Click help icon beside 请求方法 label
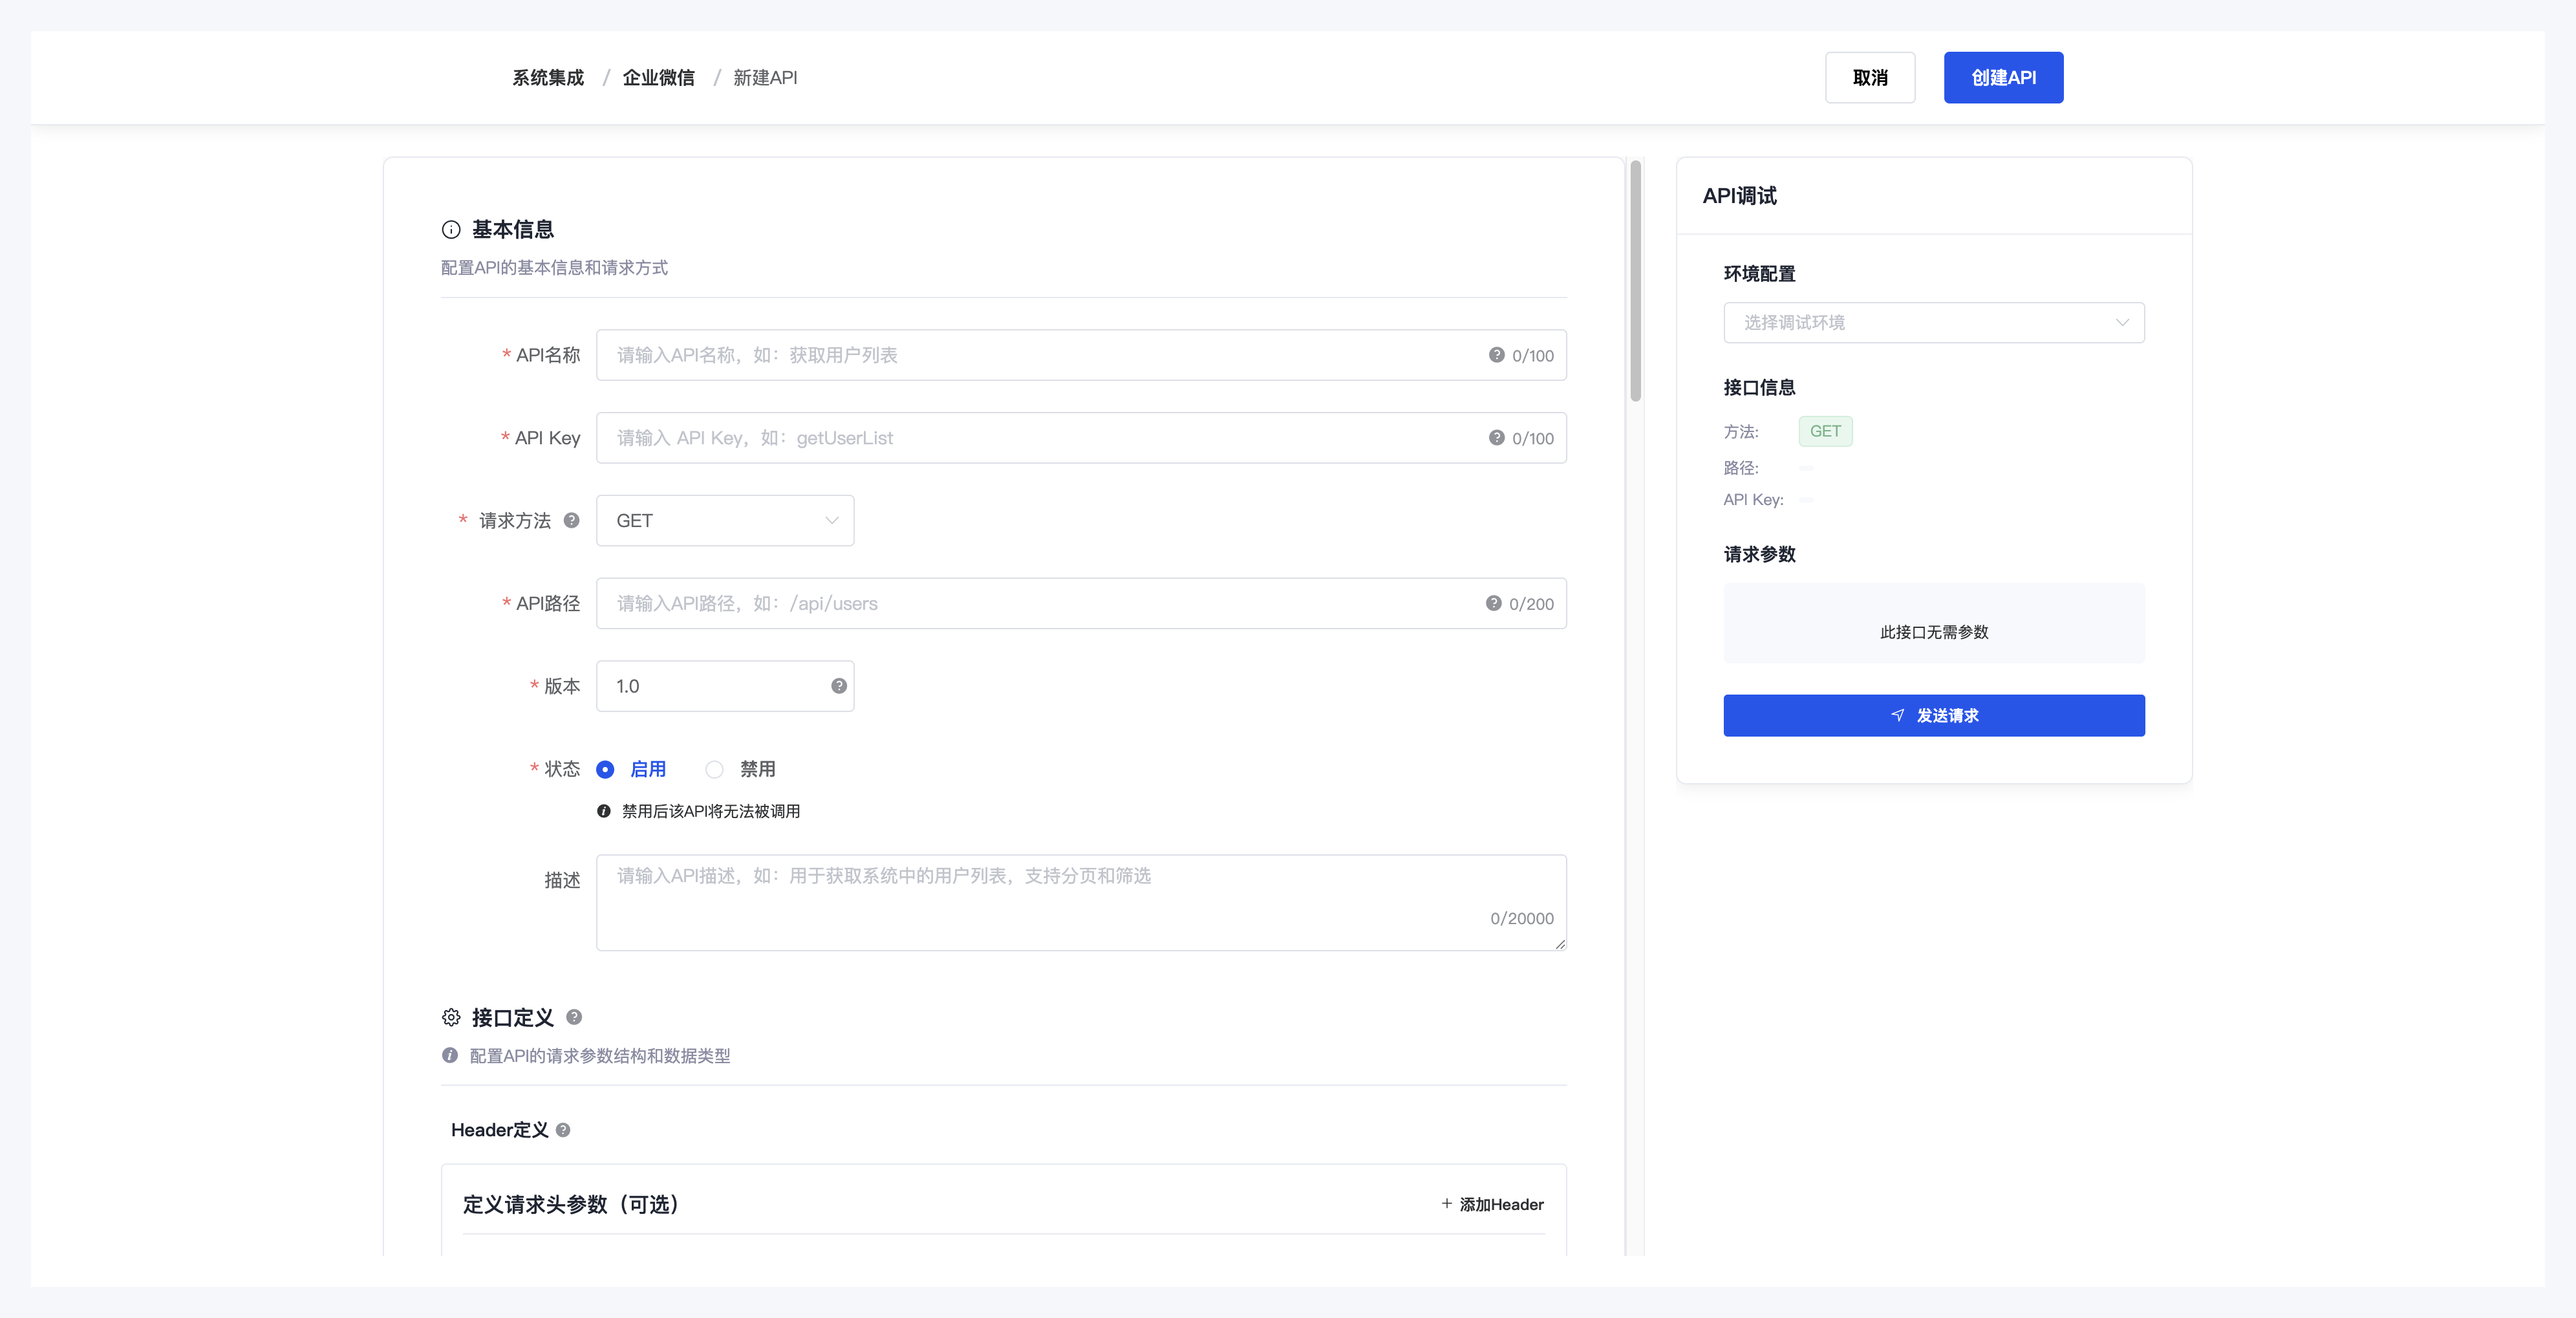 tap(571, 520)
